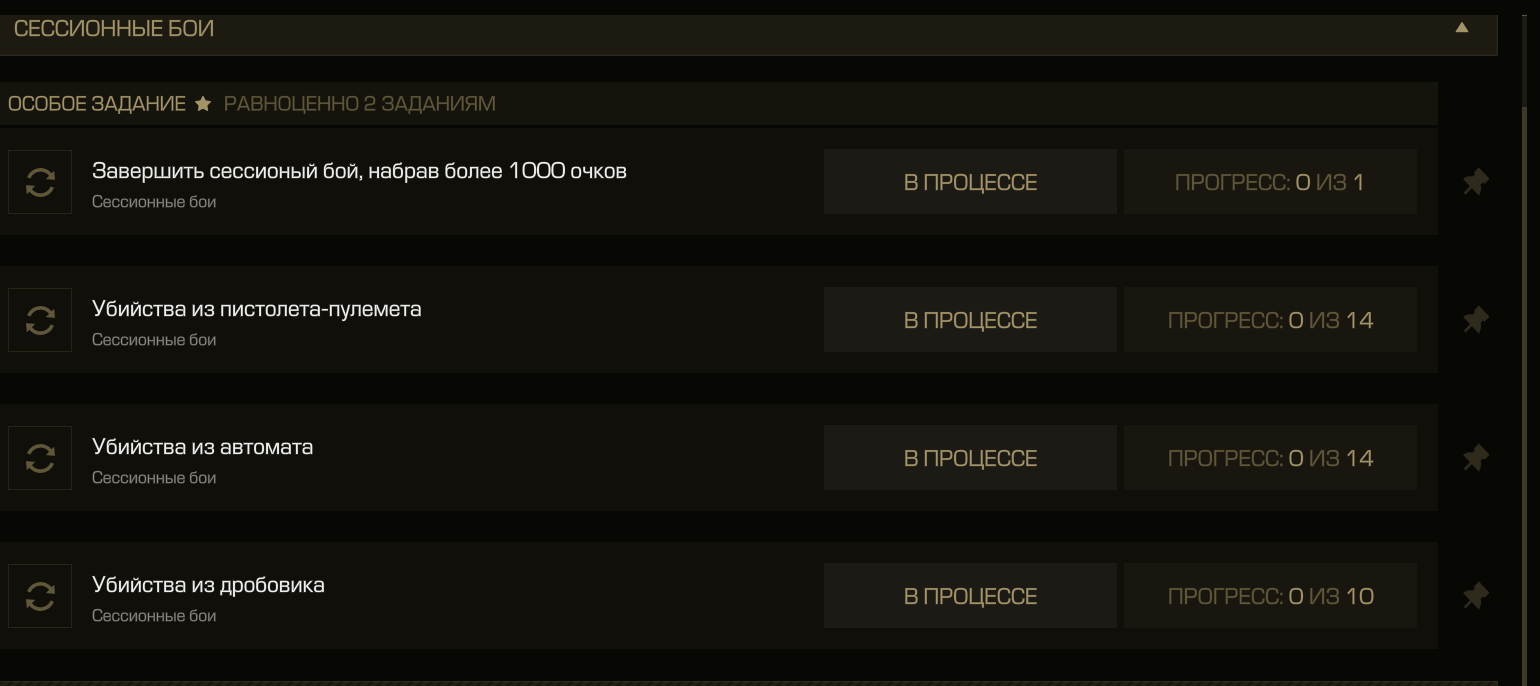
Task: Refresh the 1000 points session battle task
Action: (x=40, y=182)
